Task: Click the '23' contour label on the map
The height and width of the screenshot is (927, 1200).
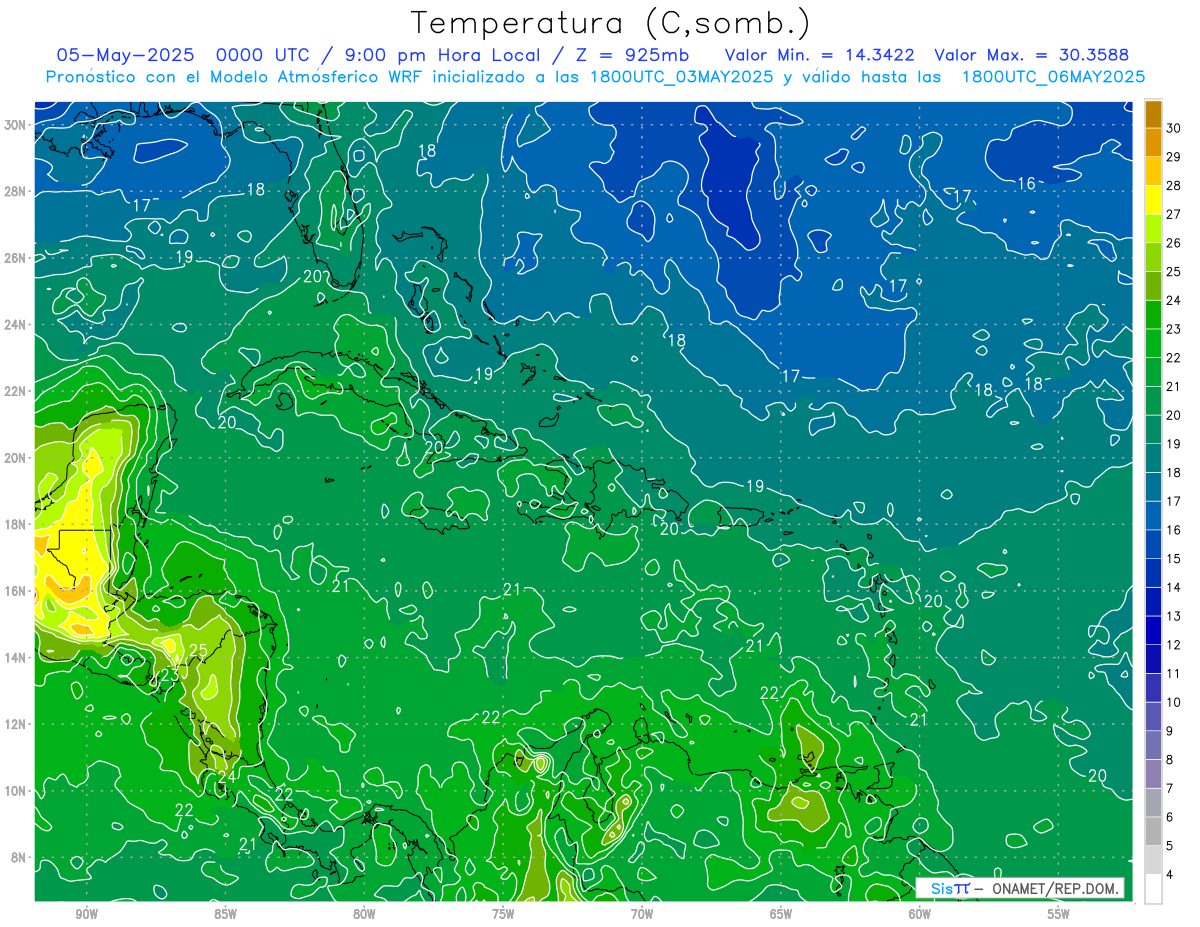Action: (170, 675)
